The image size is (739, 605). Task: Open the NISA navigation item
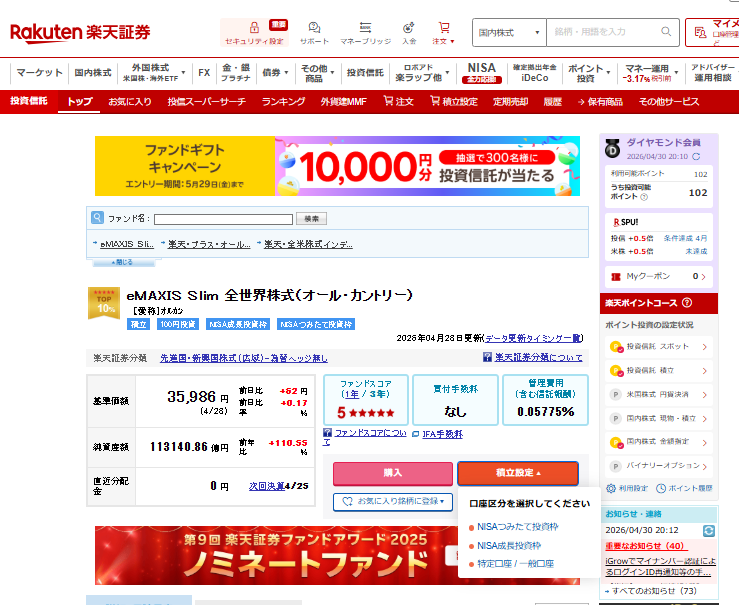pyautogui.click(x=481, y=73)
